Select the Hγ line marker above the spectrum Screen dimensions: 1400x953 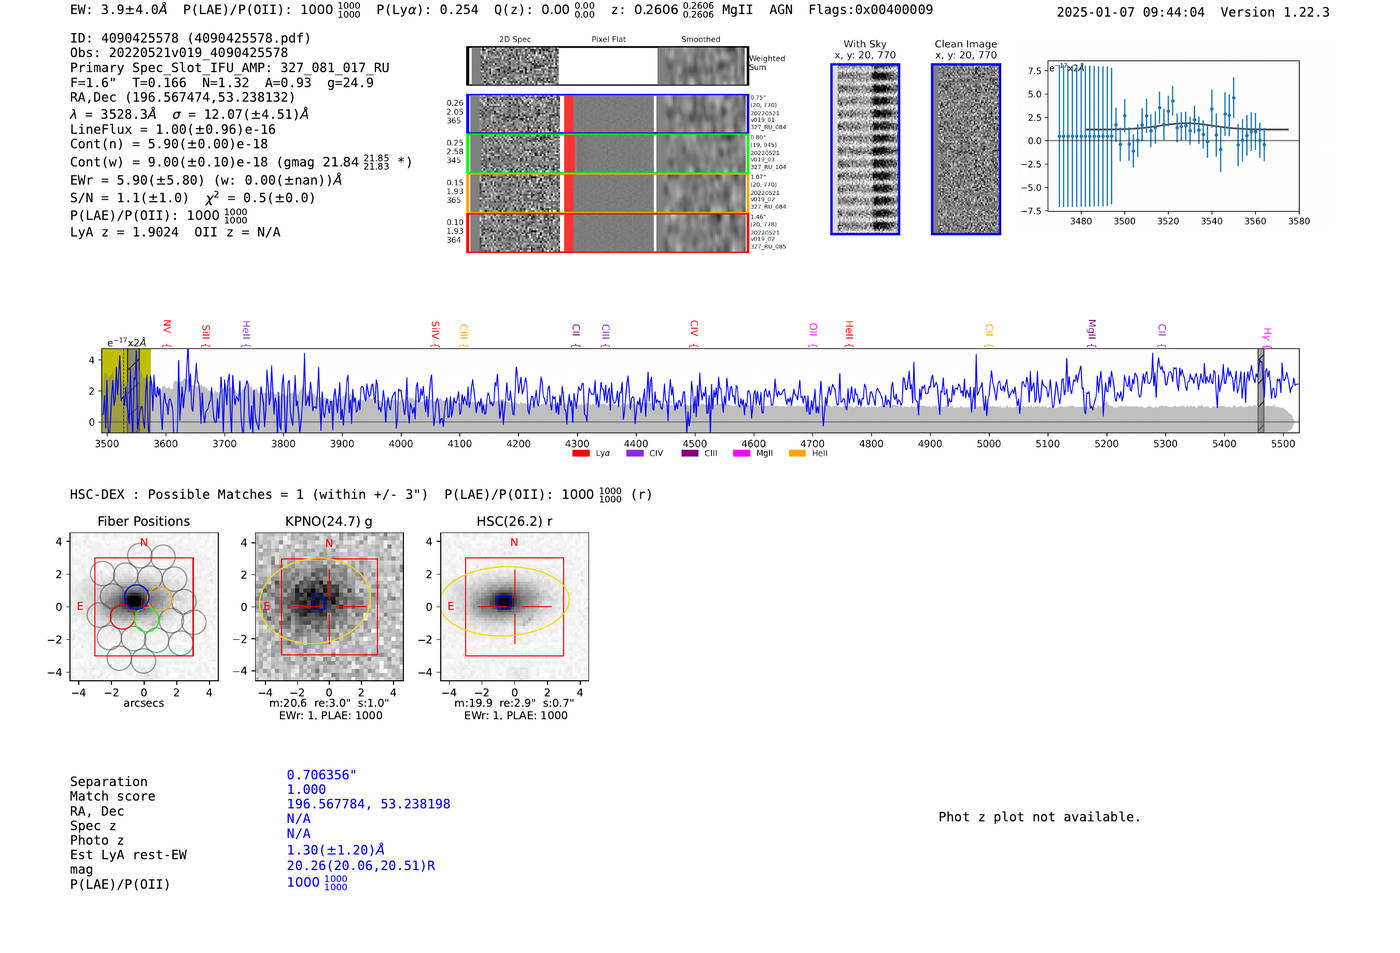tap(1267, 336)
